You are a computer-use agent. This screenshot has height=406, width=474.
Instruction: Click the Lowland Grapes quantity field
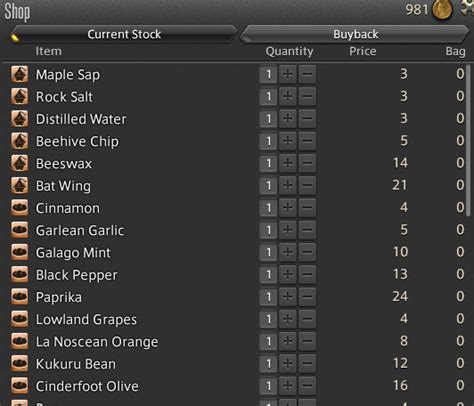(268, 319)
